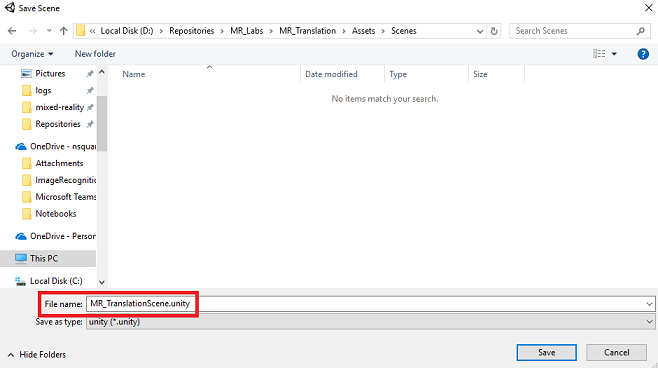Select the mixed-reality folder
658x368 pixels.
coord(59,107)
